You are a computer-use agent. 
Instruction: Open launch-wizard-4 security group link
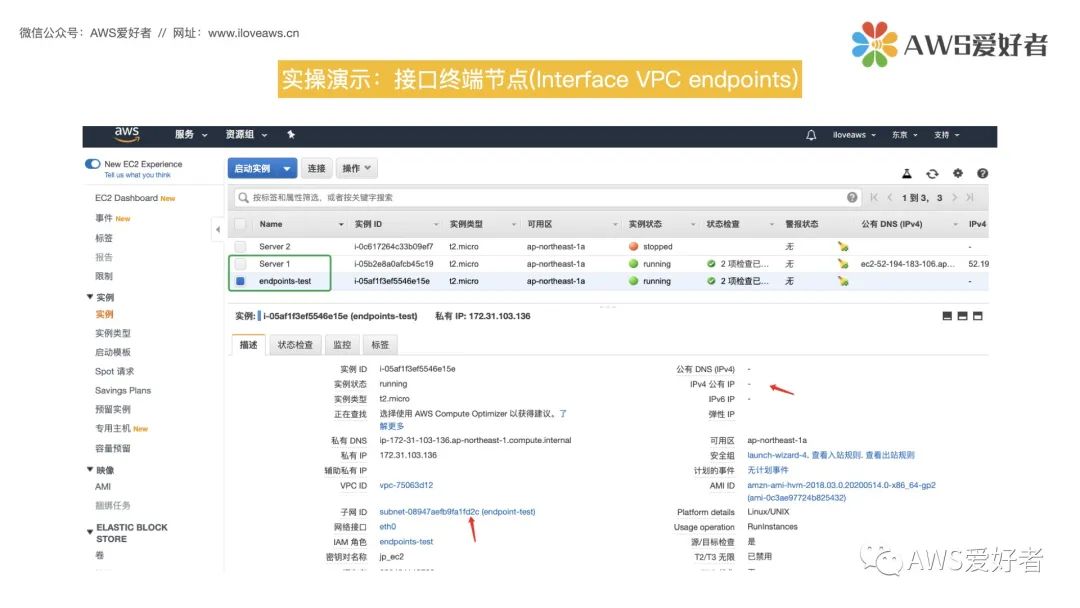click(778, 455)
